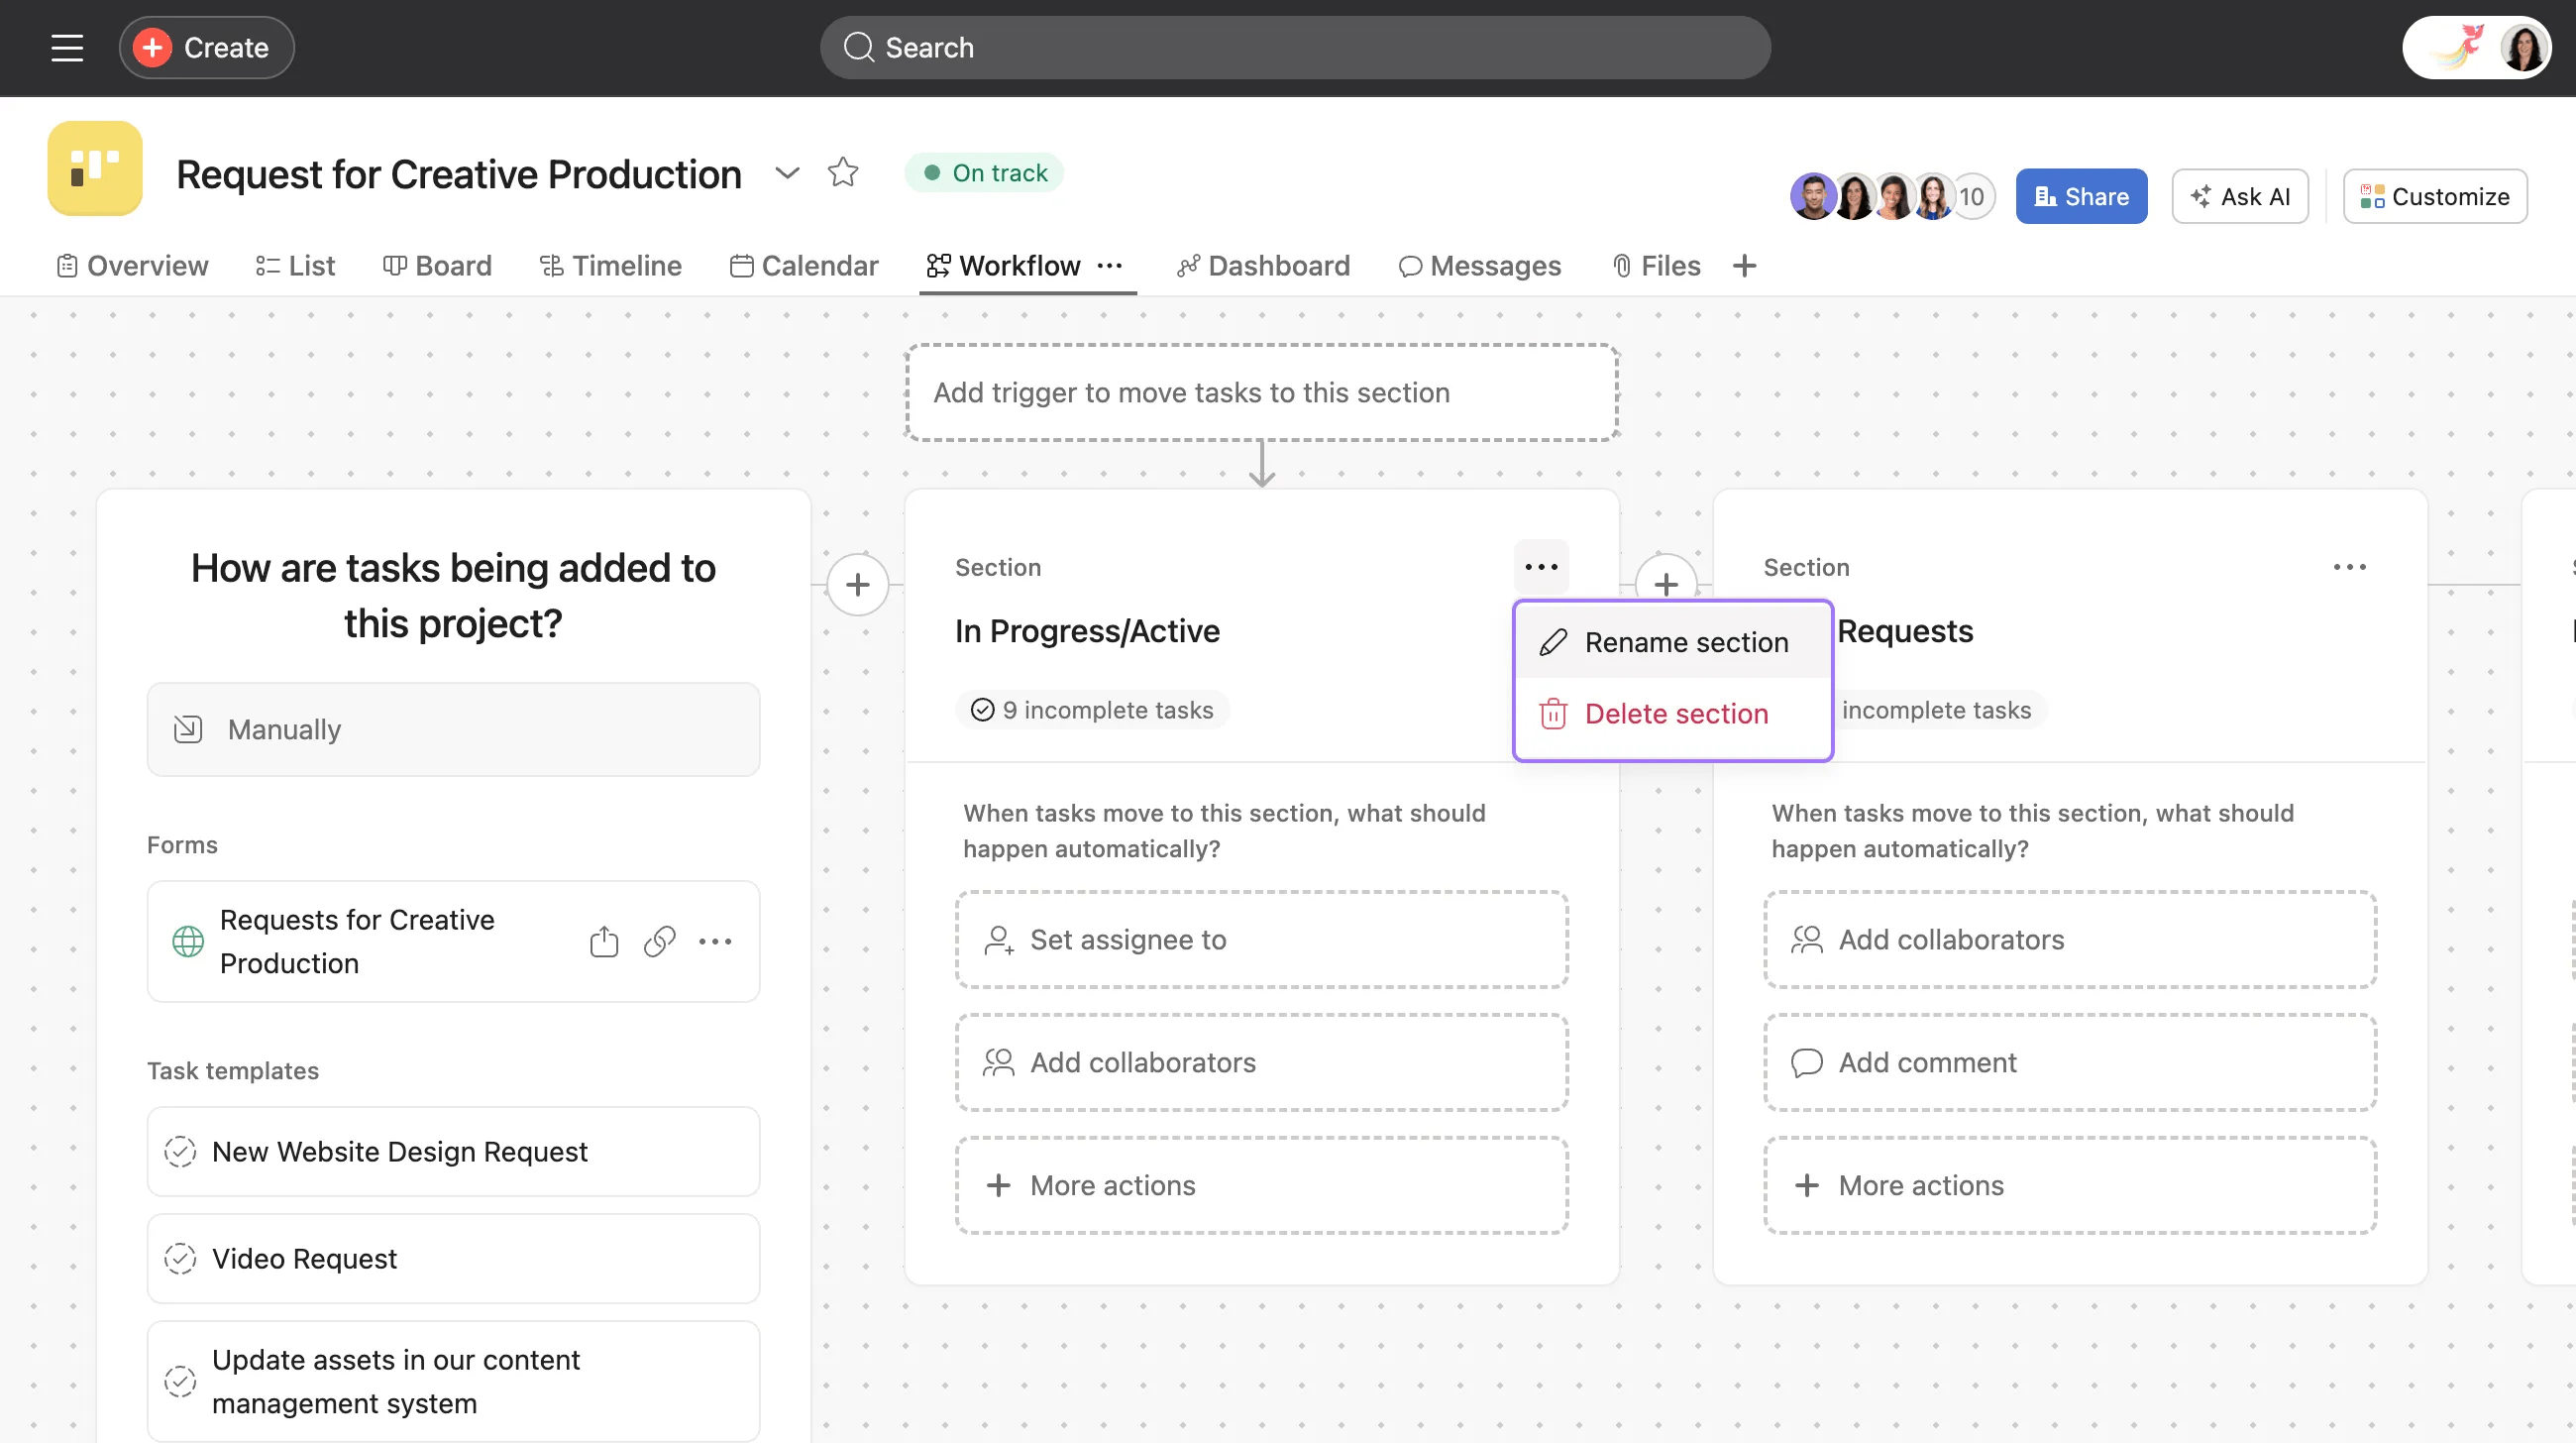Open the Workflow tab overflow menu

pos(1111,266)
